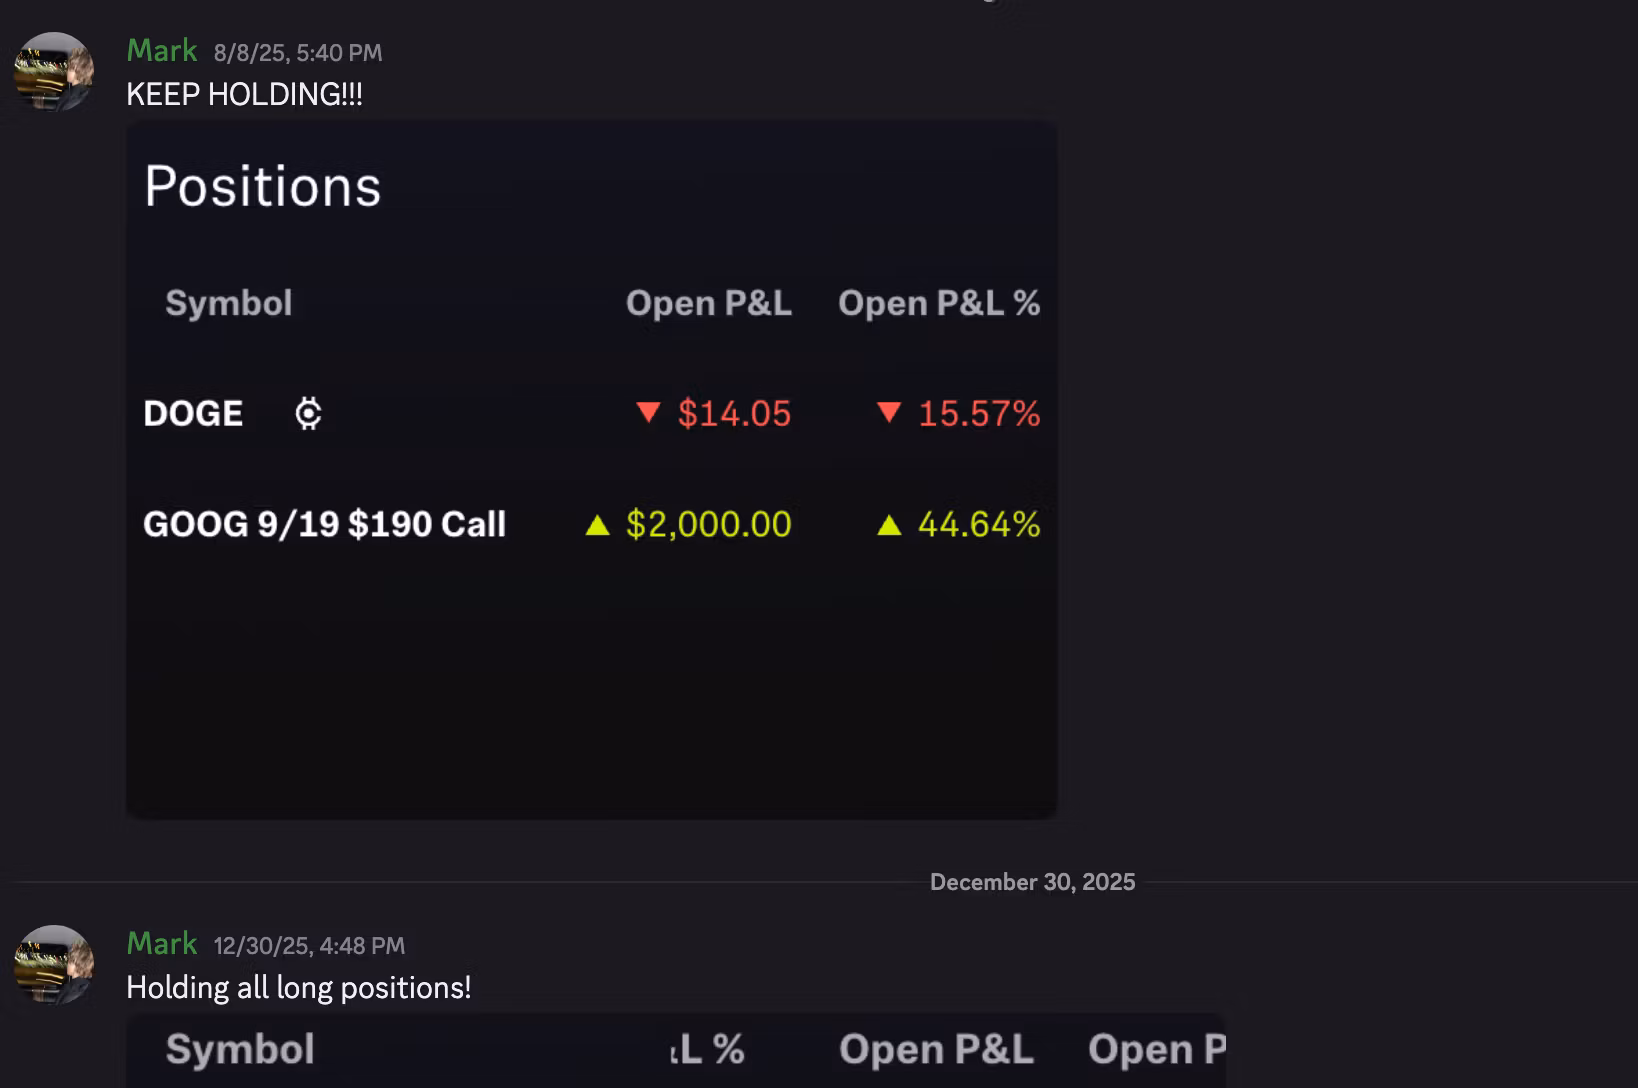Click the red down arrow beside $14.05
1638x1088 pixels.
pyautogui.click(x=648, y=412)
